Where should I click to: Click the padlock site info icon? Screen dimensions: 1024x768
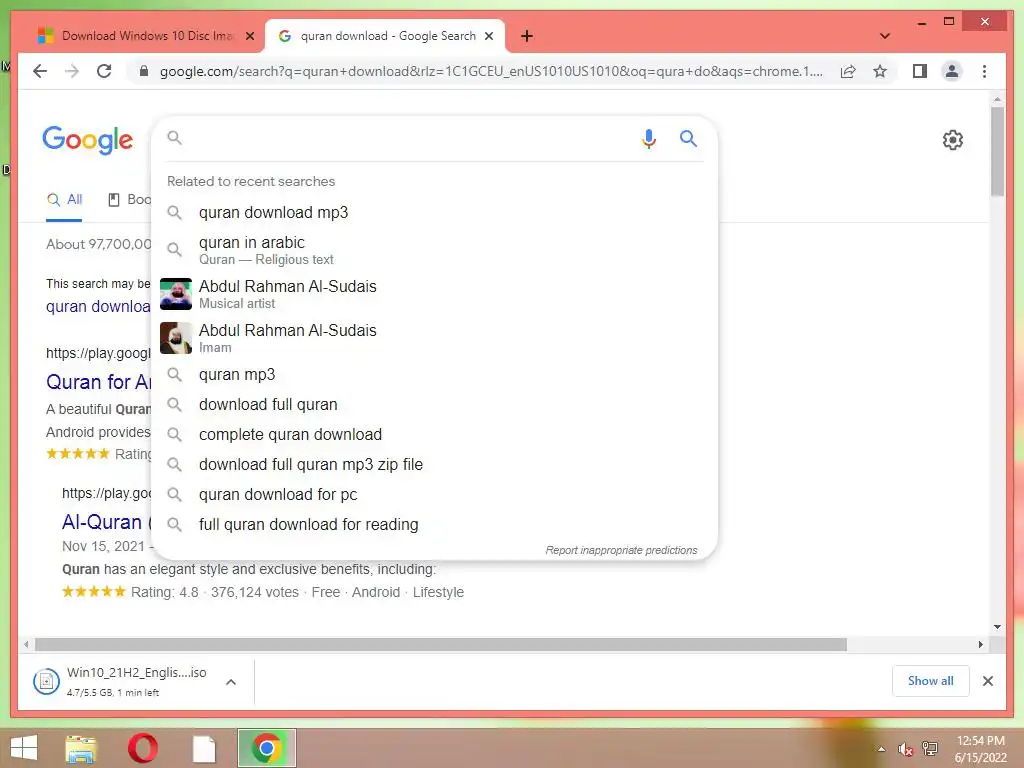(144, 71)
